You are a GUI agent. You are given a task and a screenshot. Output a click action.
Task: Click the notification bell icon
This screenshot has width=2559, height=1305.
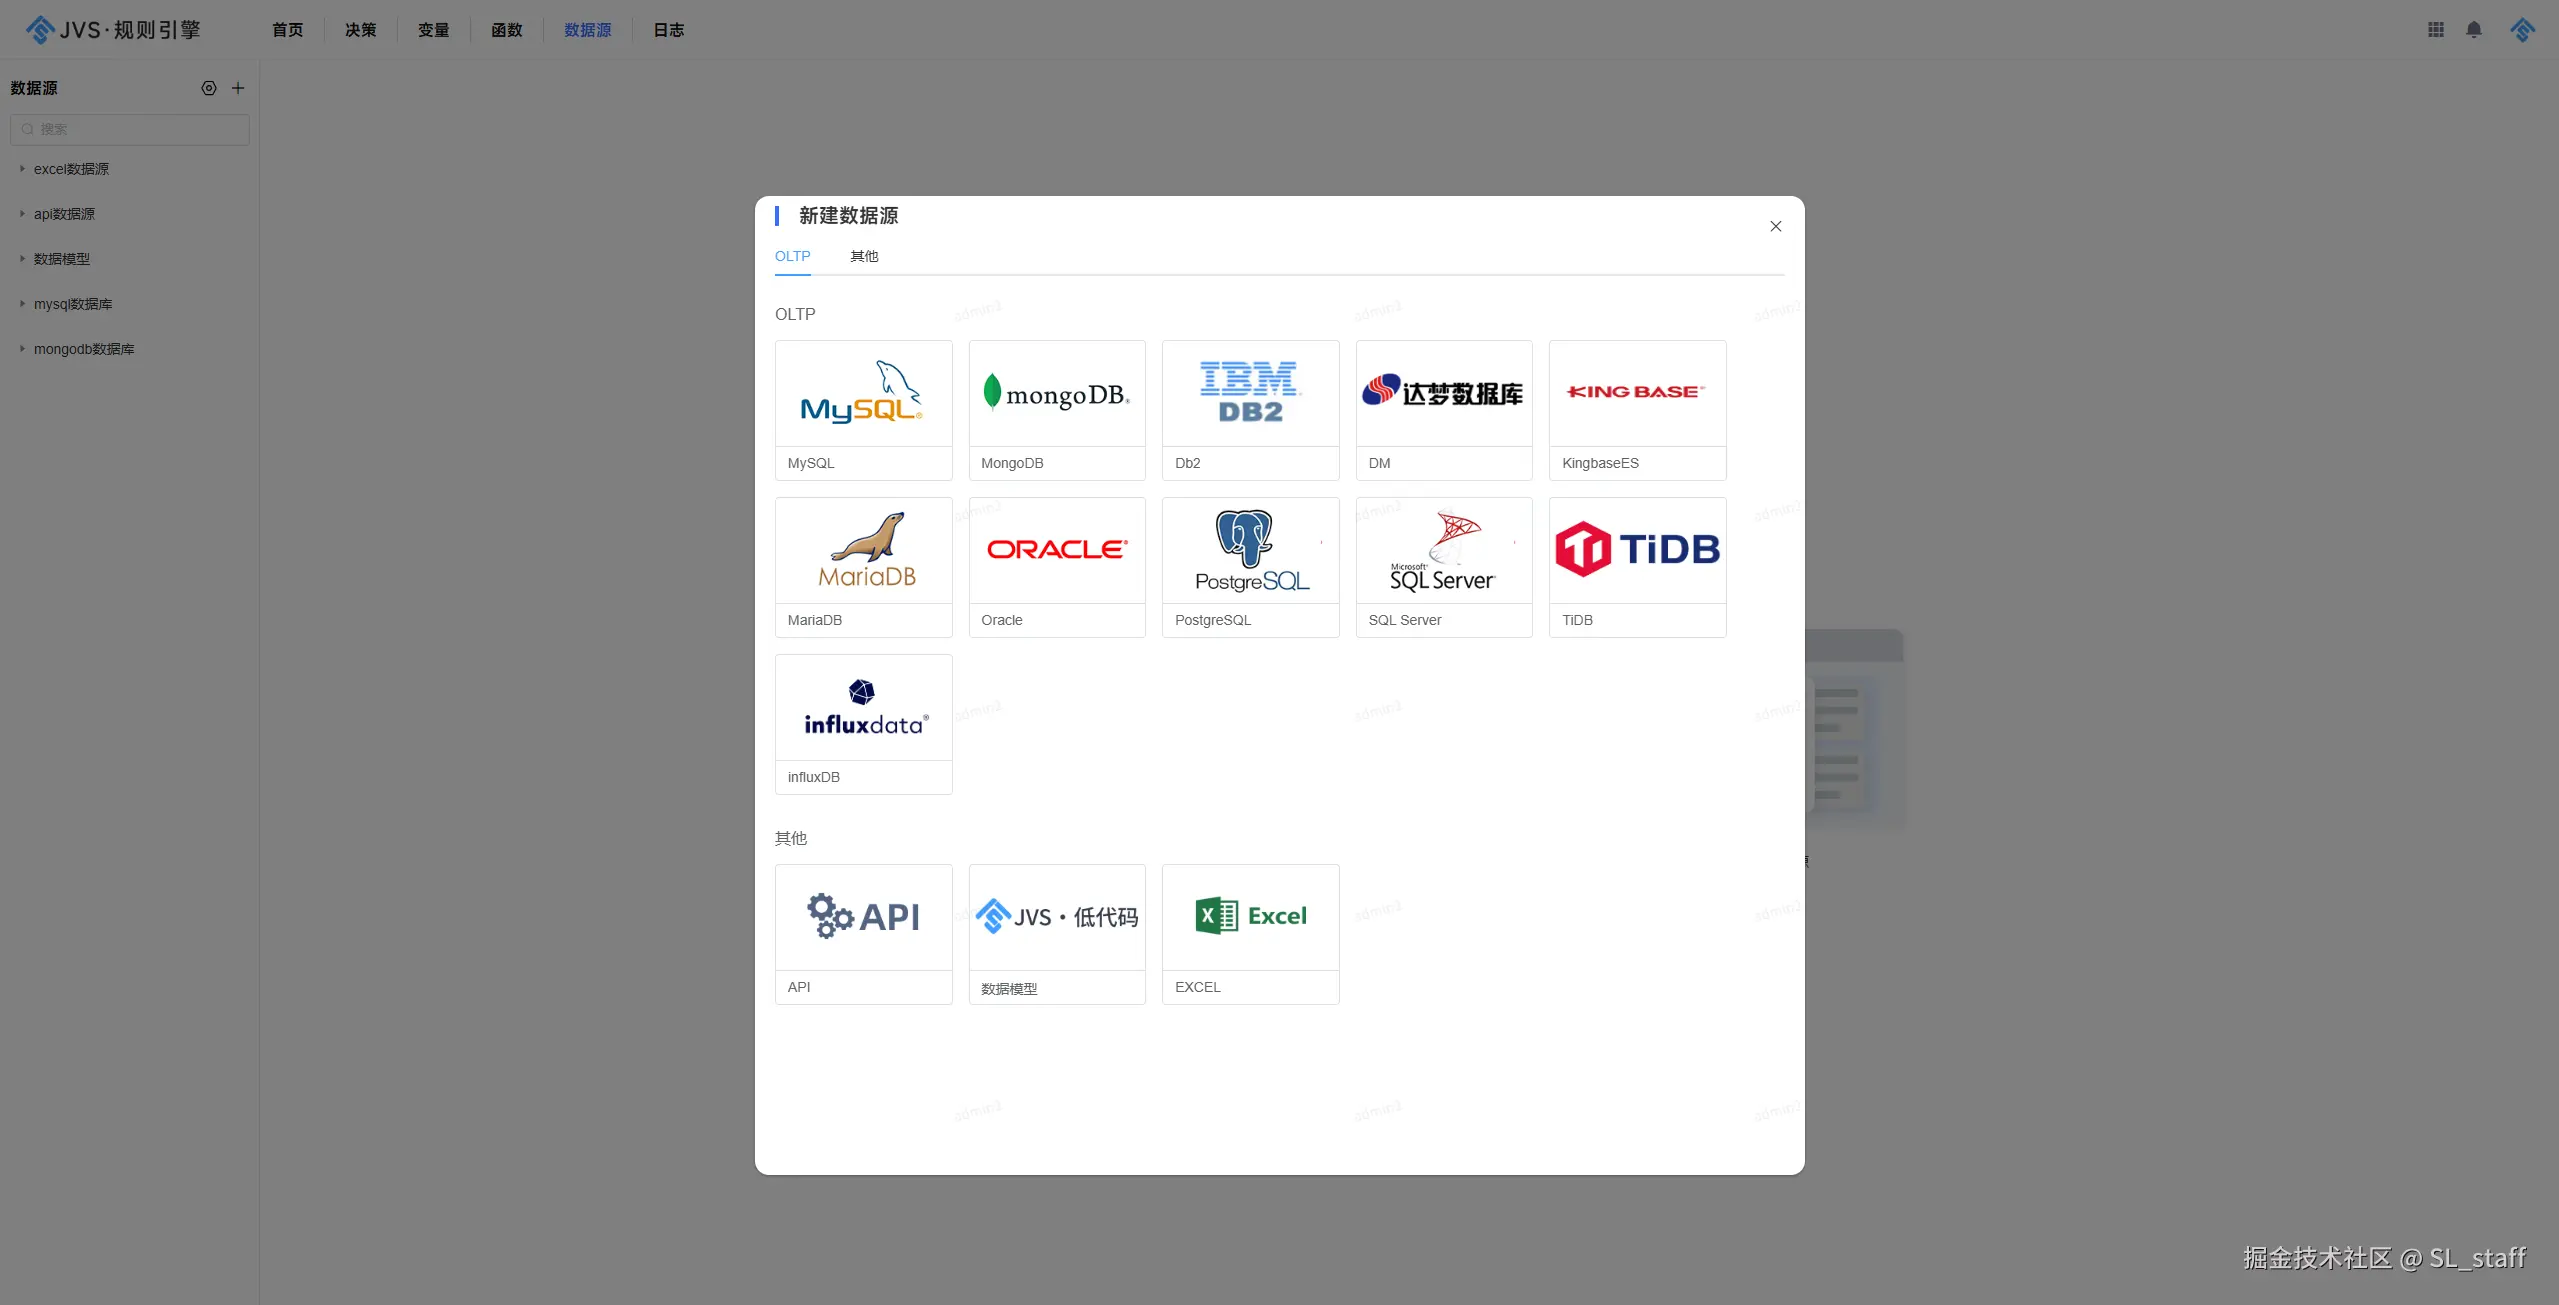click(2473, 30)
